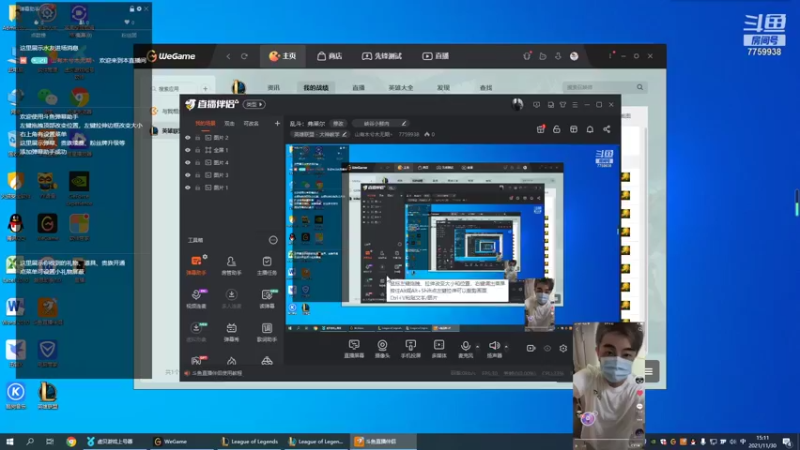Switch to 英雄大全 tab in WeGame
The height and width of the screenshot is (450, 800).
pos(401,88)
